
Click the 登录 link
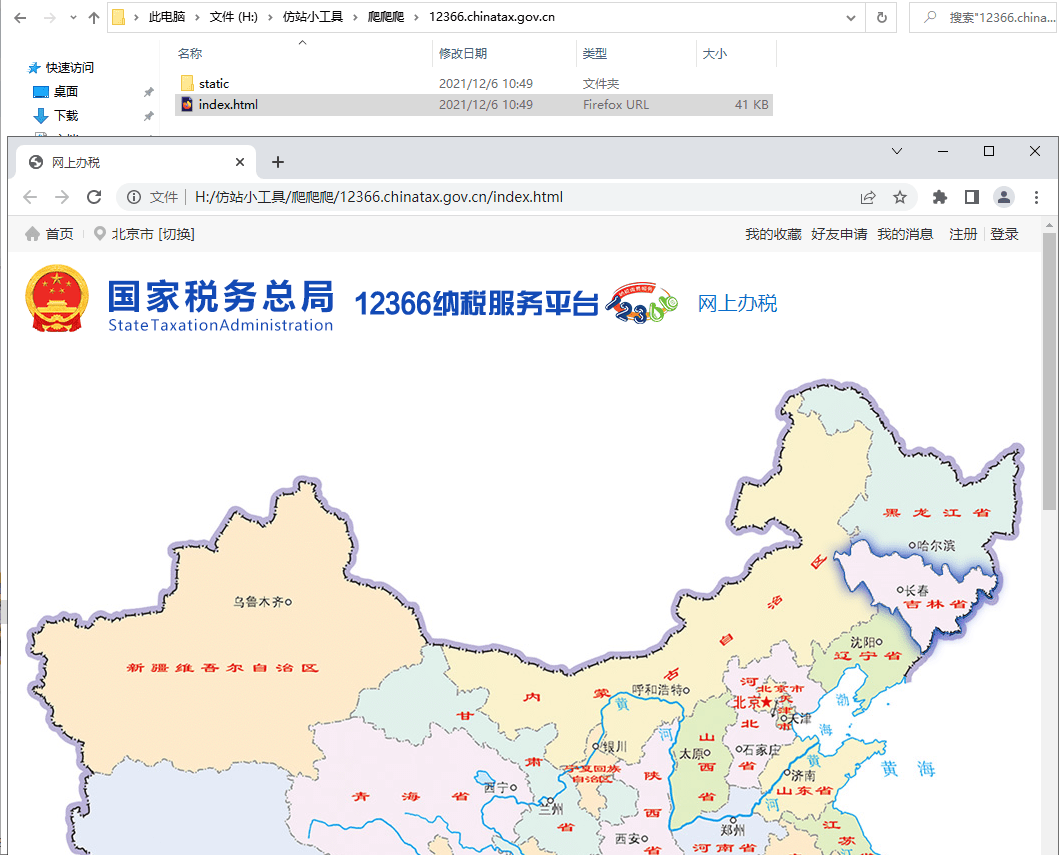coord(1005,234)
